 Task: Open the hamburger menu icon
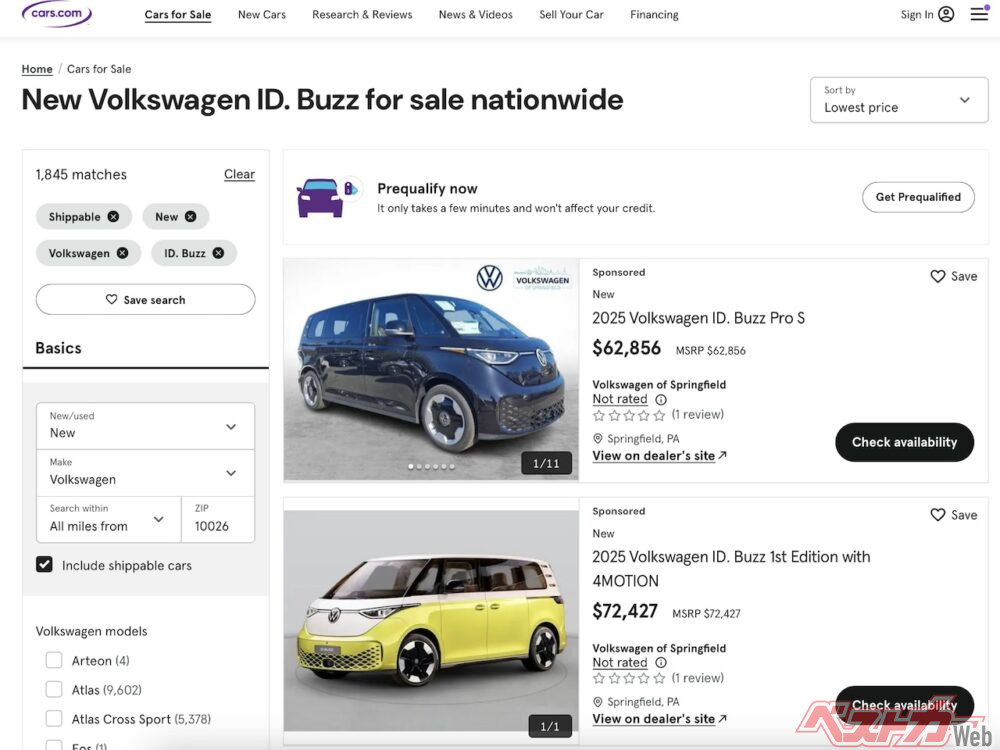pos(979,14)
